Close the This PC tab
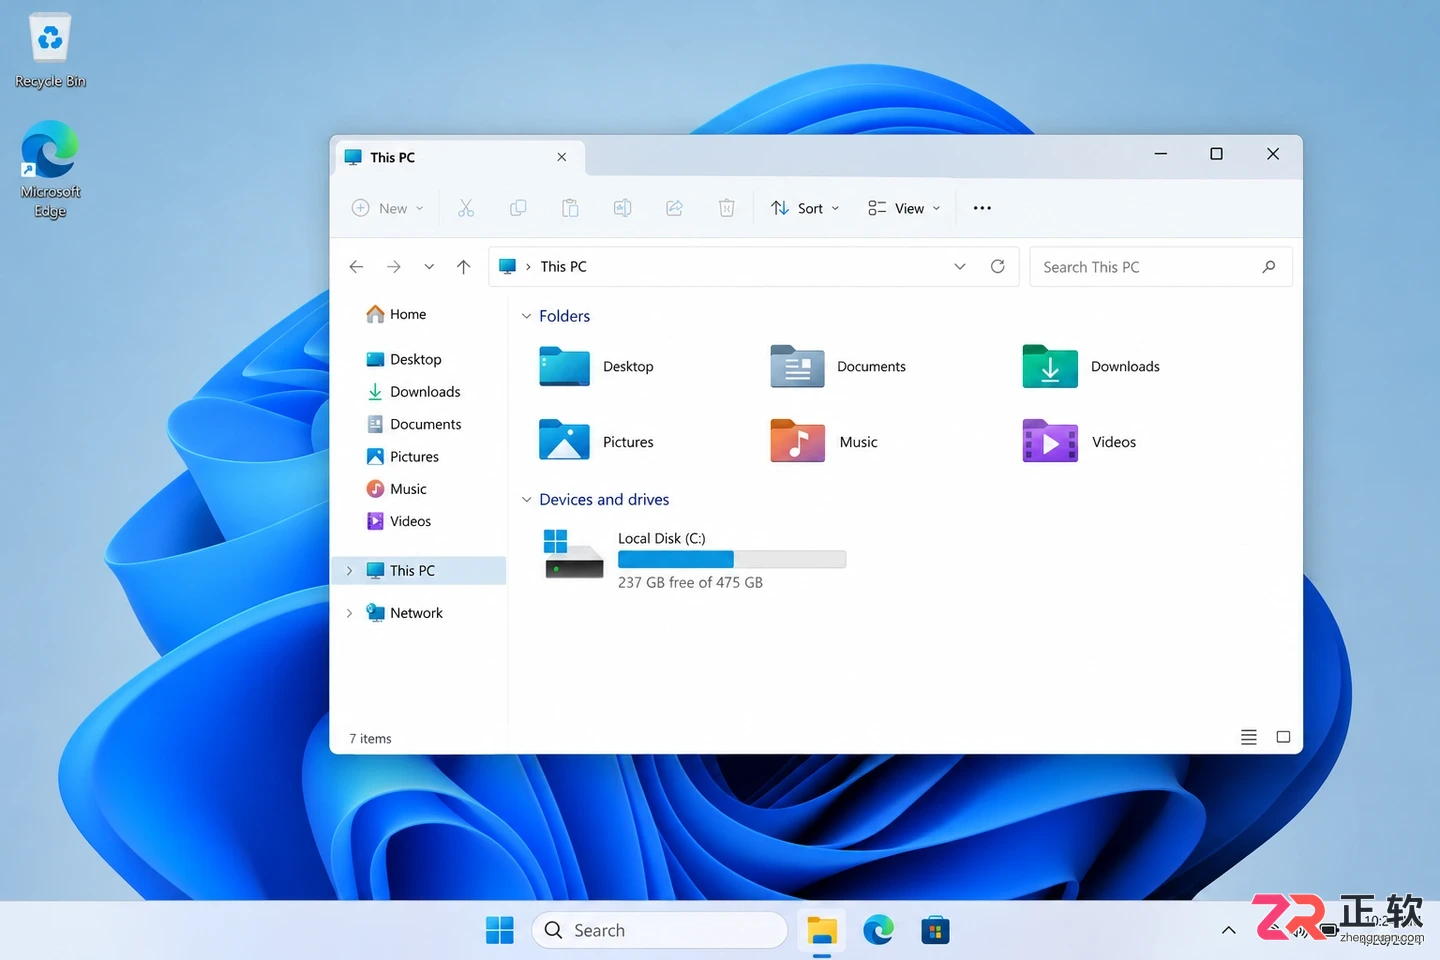Viewport: 1440px width, 960px height. coord(562,157)
